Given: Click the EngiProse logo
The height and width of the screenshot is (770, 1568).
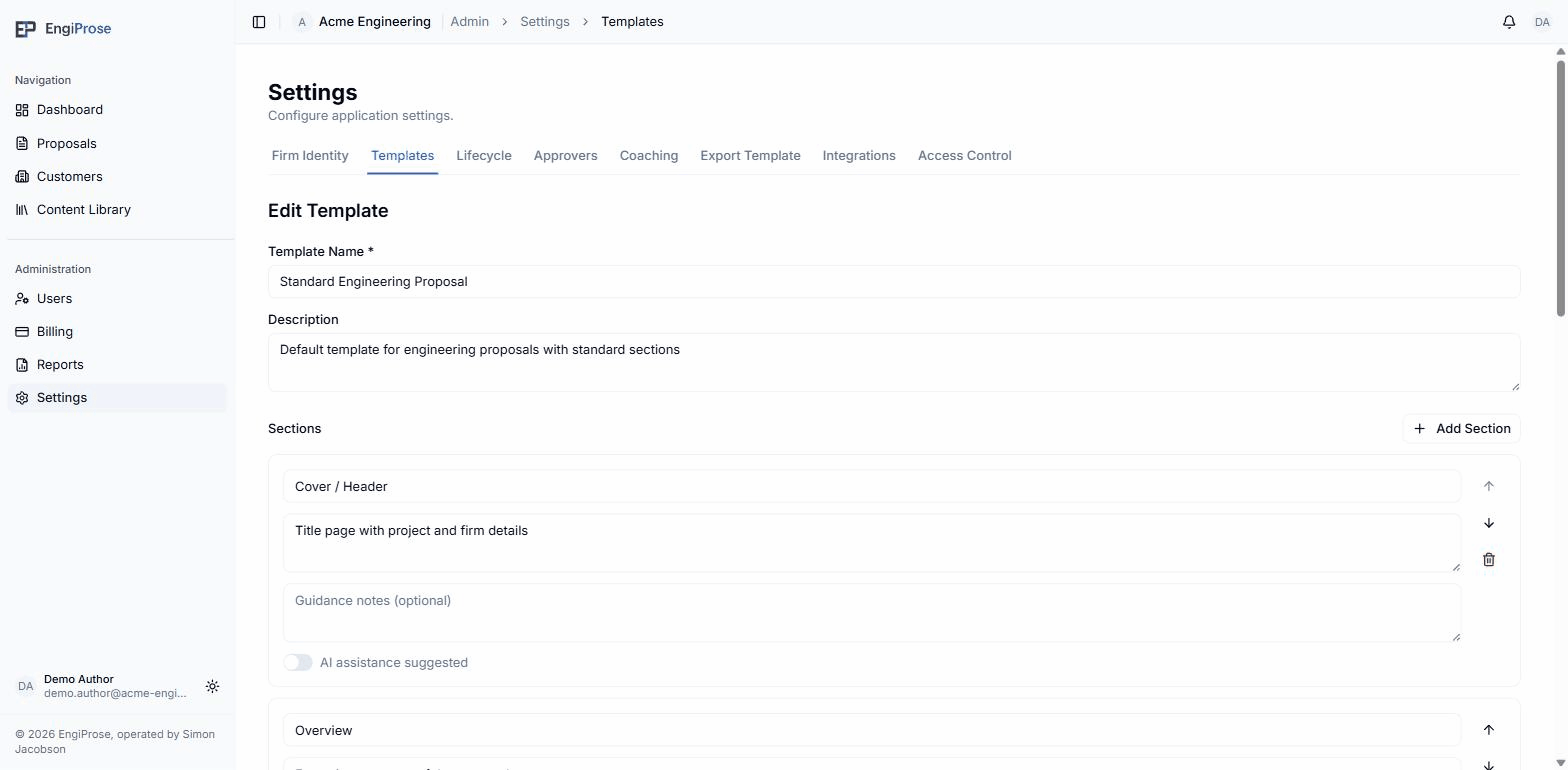Looking at the screenshot, I should (63, 29).
